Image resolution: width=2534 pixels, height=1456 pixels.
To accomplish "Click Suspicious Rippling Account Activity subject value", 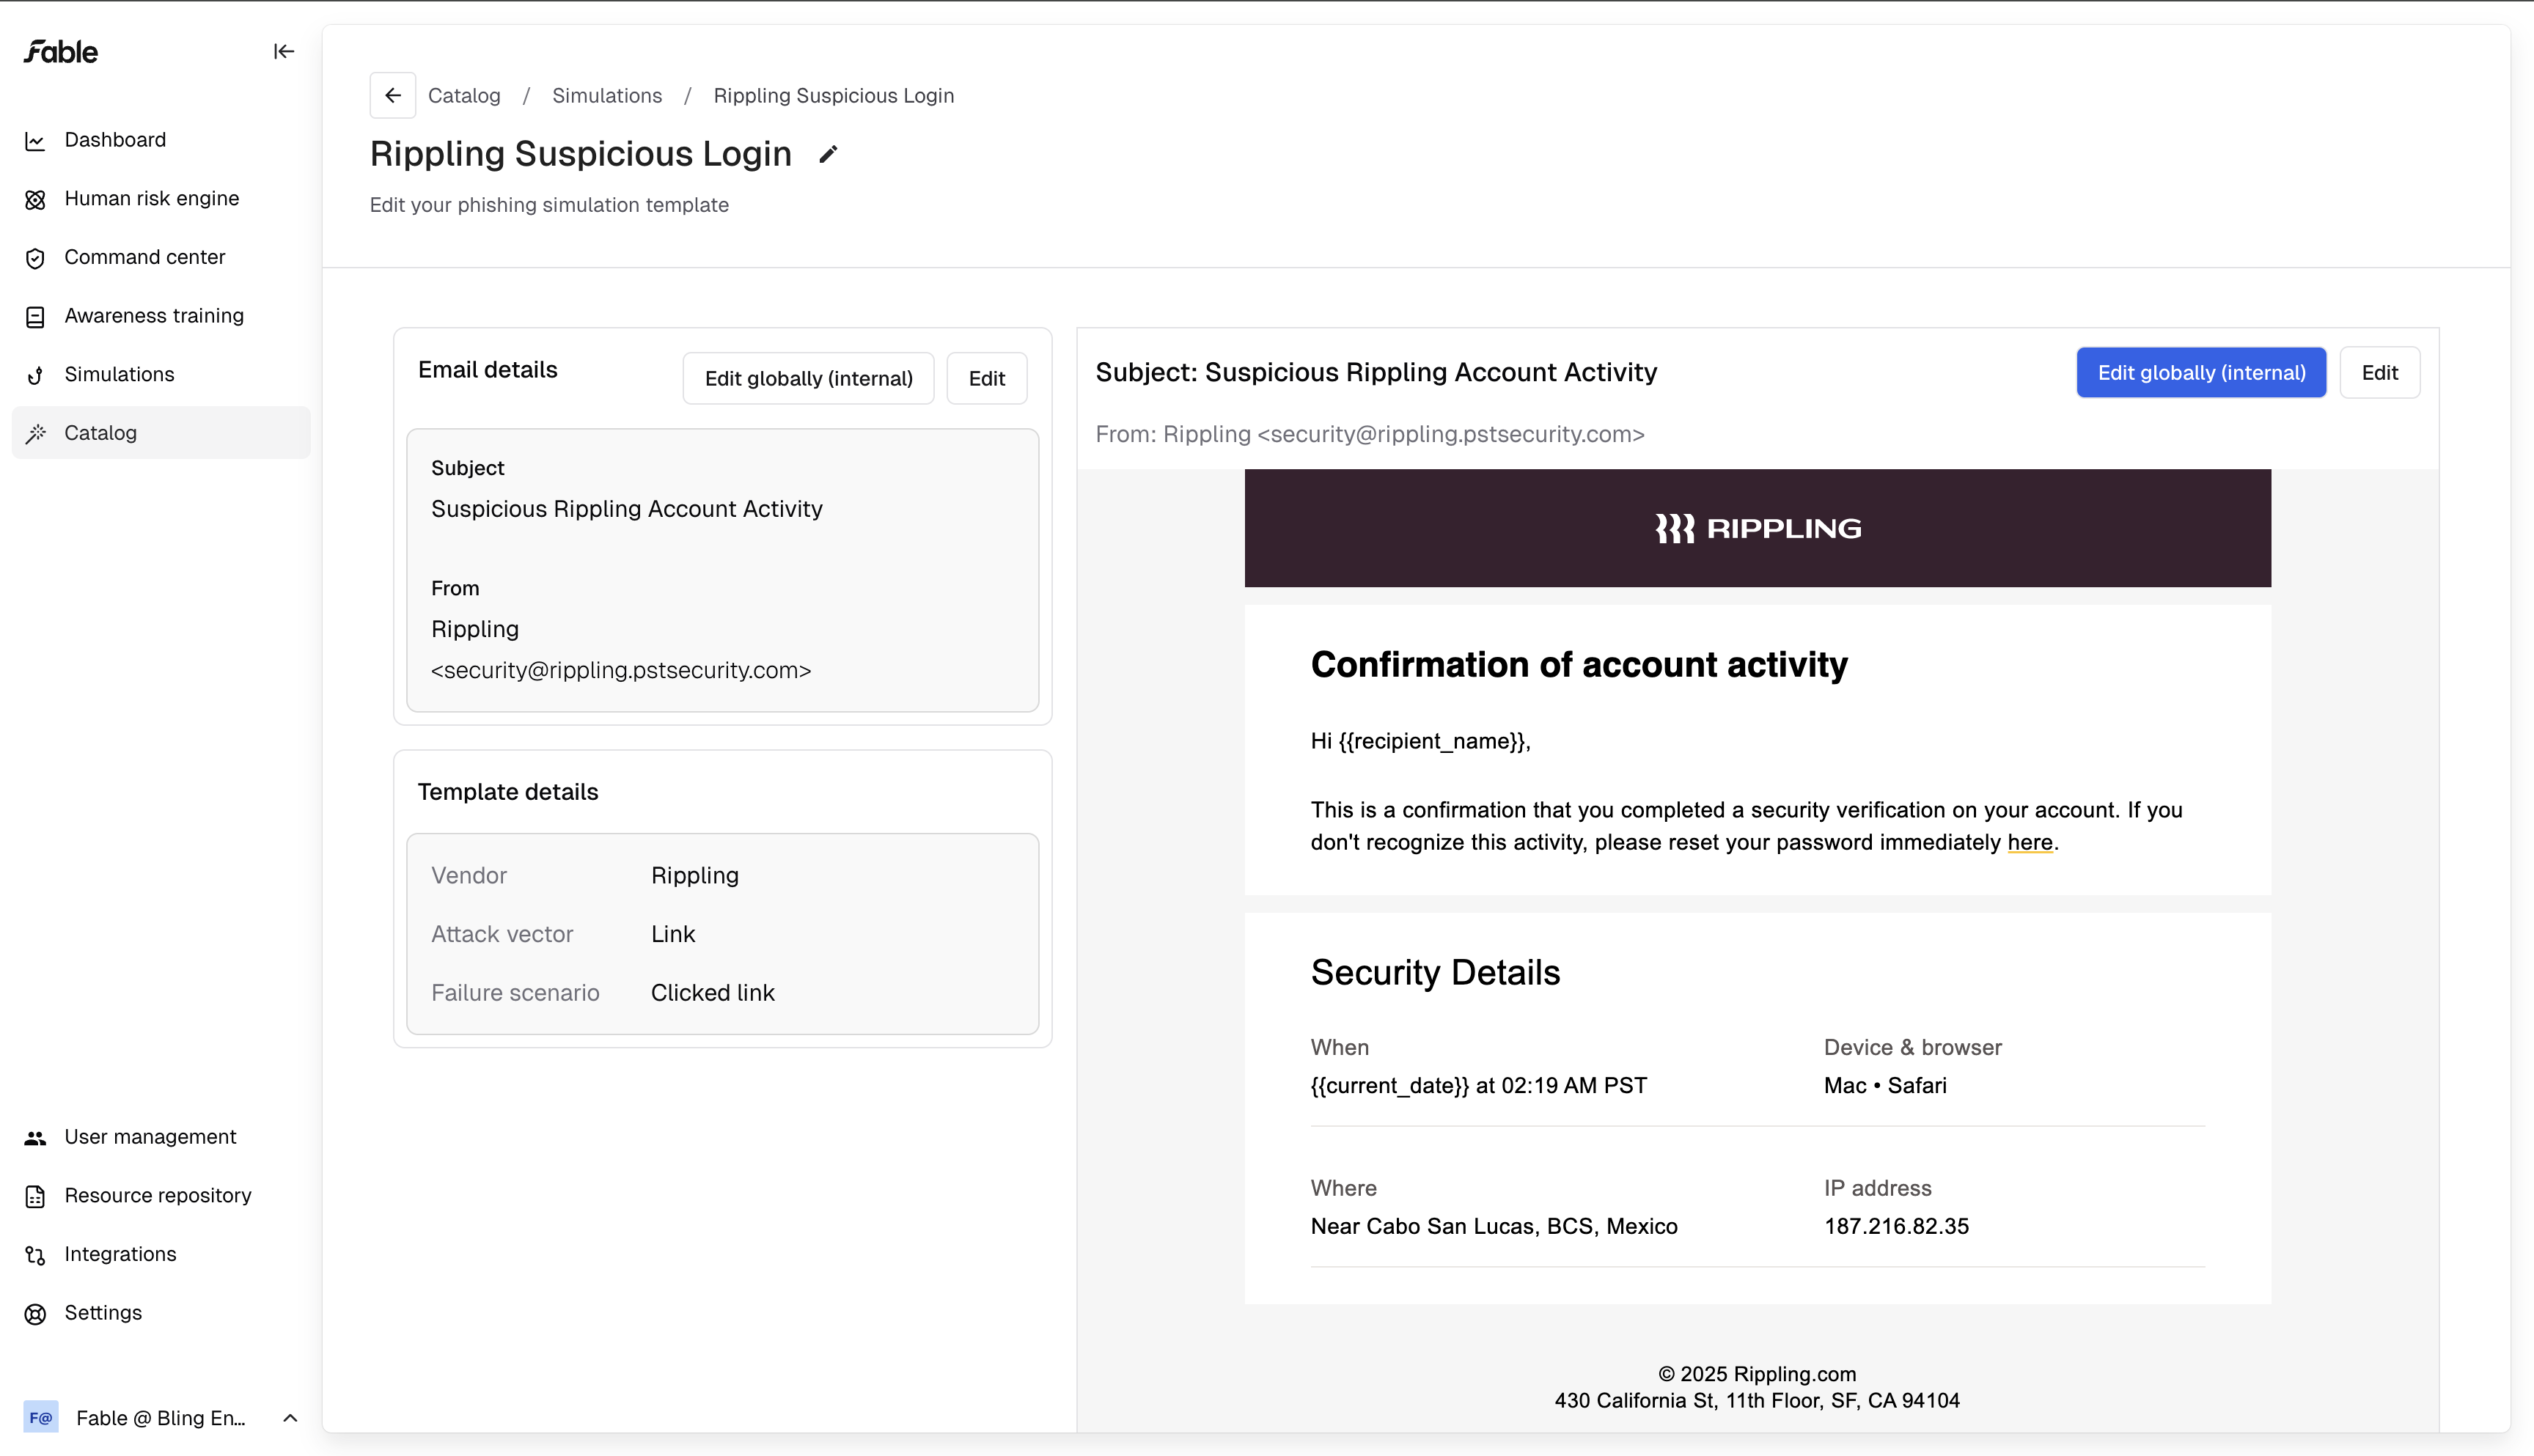I will (x=627, y=509).
